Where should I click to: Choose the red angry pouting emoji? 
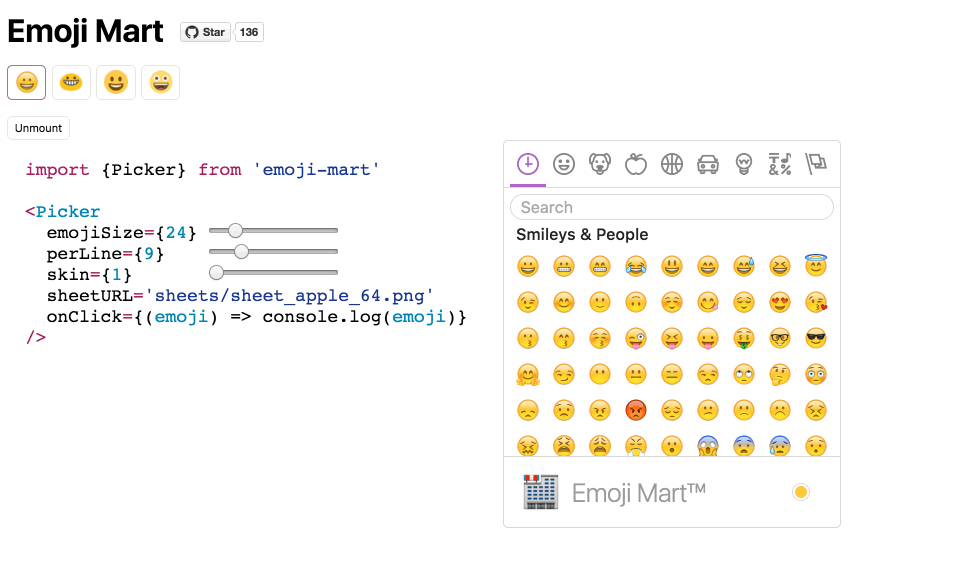[636, 410]
